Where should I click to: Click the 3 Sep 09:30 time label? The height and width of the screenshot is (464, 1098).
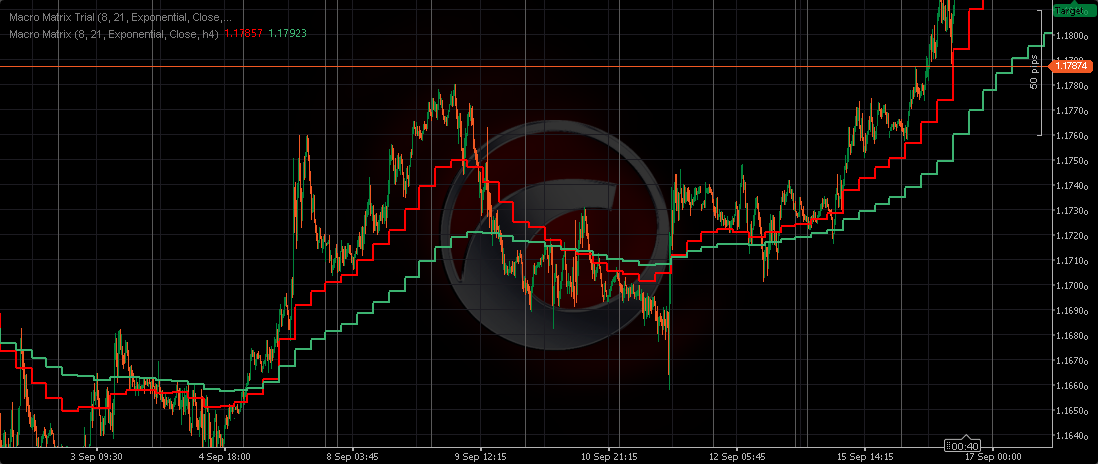pyautogui.click(x=95, y=456)
